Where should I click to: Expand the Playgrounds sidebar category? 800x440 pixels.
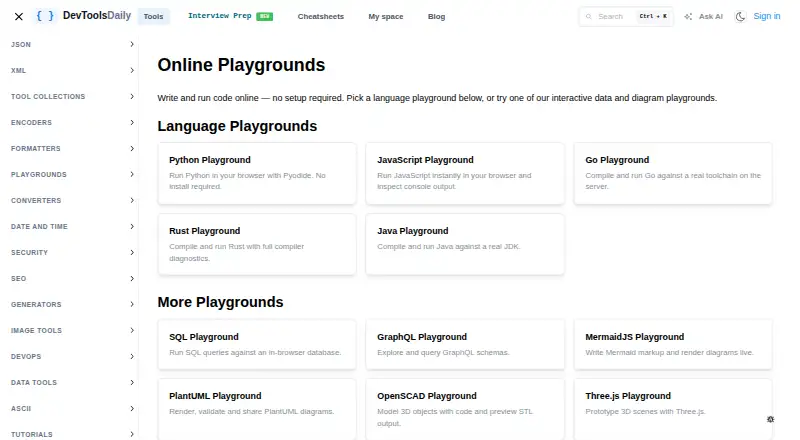(72, 175)
